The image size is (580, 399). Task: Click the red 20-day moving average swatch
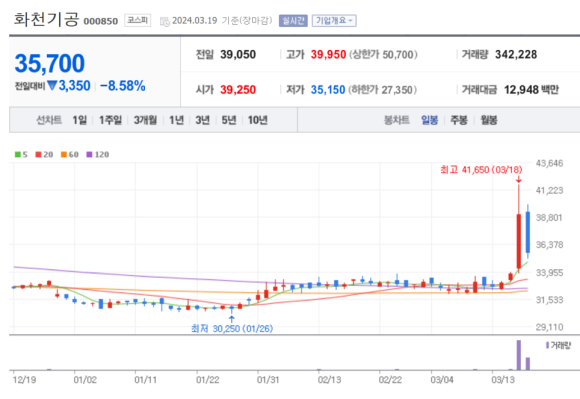click(38, 155)
